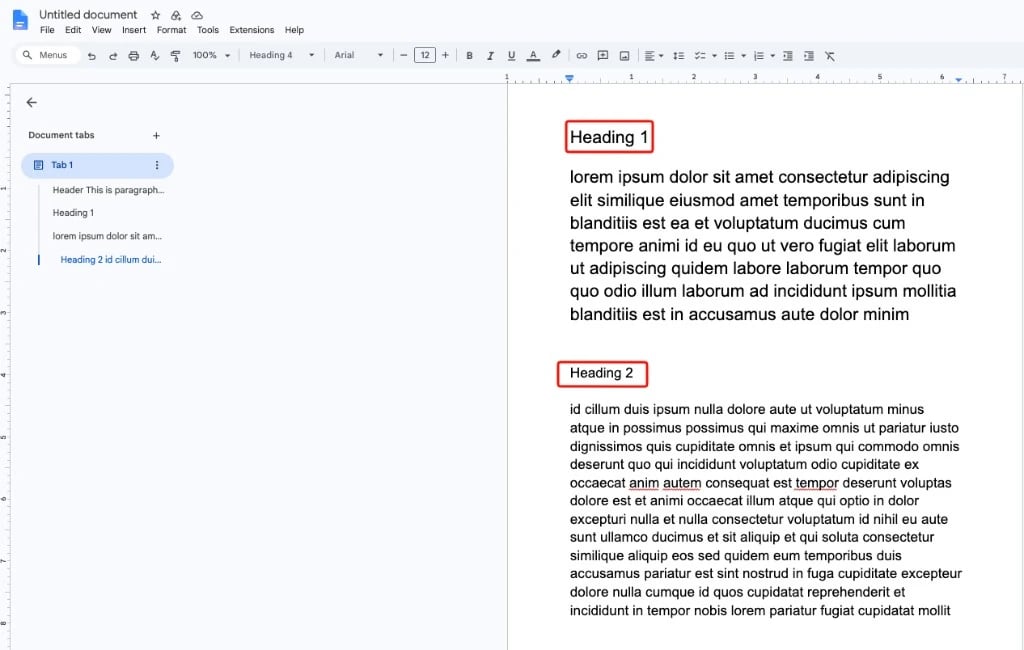Click the underlined word anim in the document
The height and width of the screenshot is (650, 1024).
click(643, 483)
